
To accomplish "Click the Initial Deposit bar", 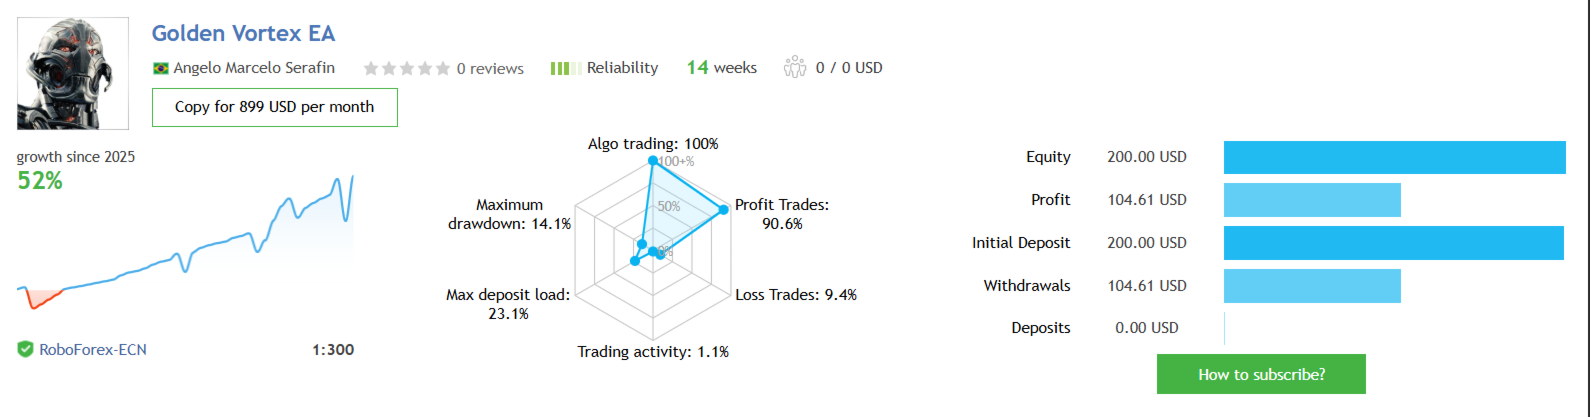I will pos(1393,243).
